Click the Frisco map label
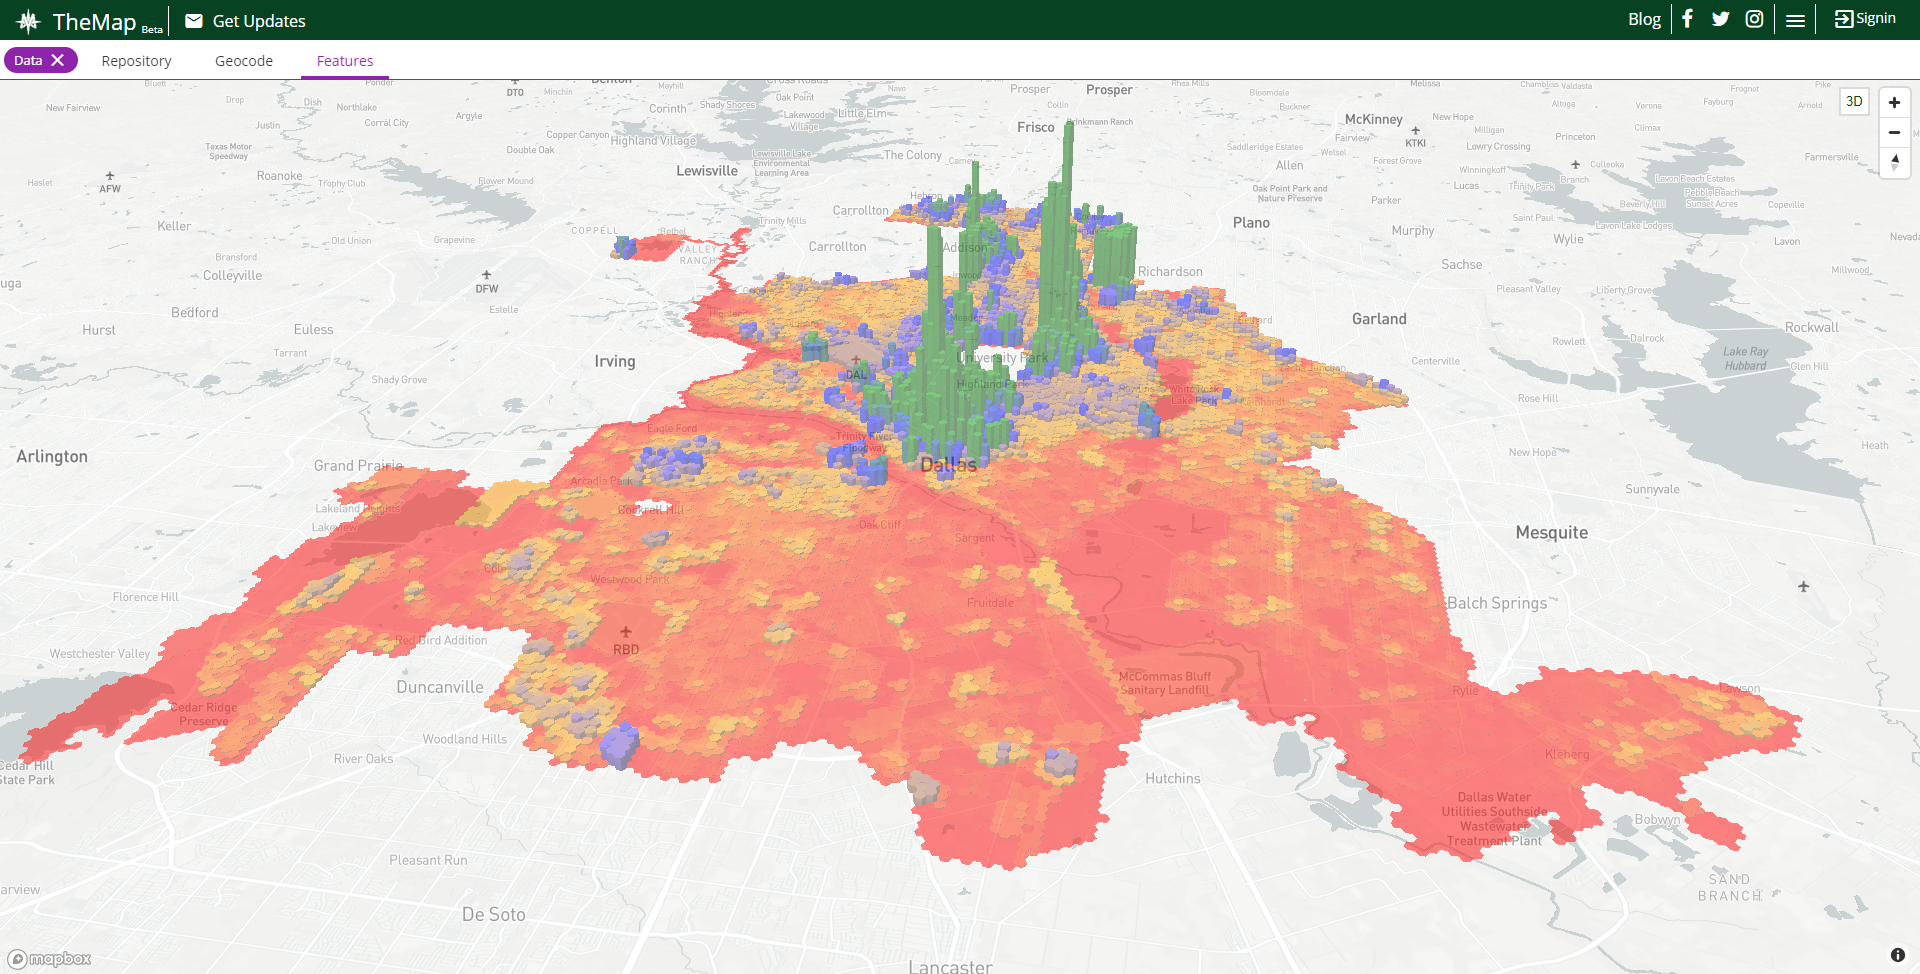The height and width of the screenshot is (974, 1920). coord(1036,127)
